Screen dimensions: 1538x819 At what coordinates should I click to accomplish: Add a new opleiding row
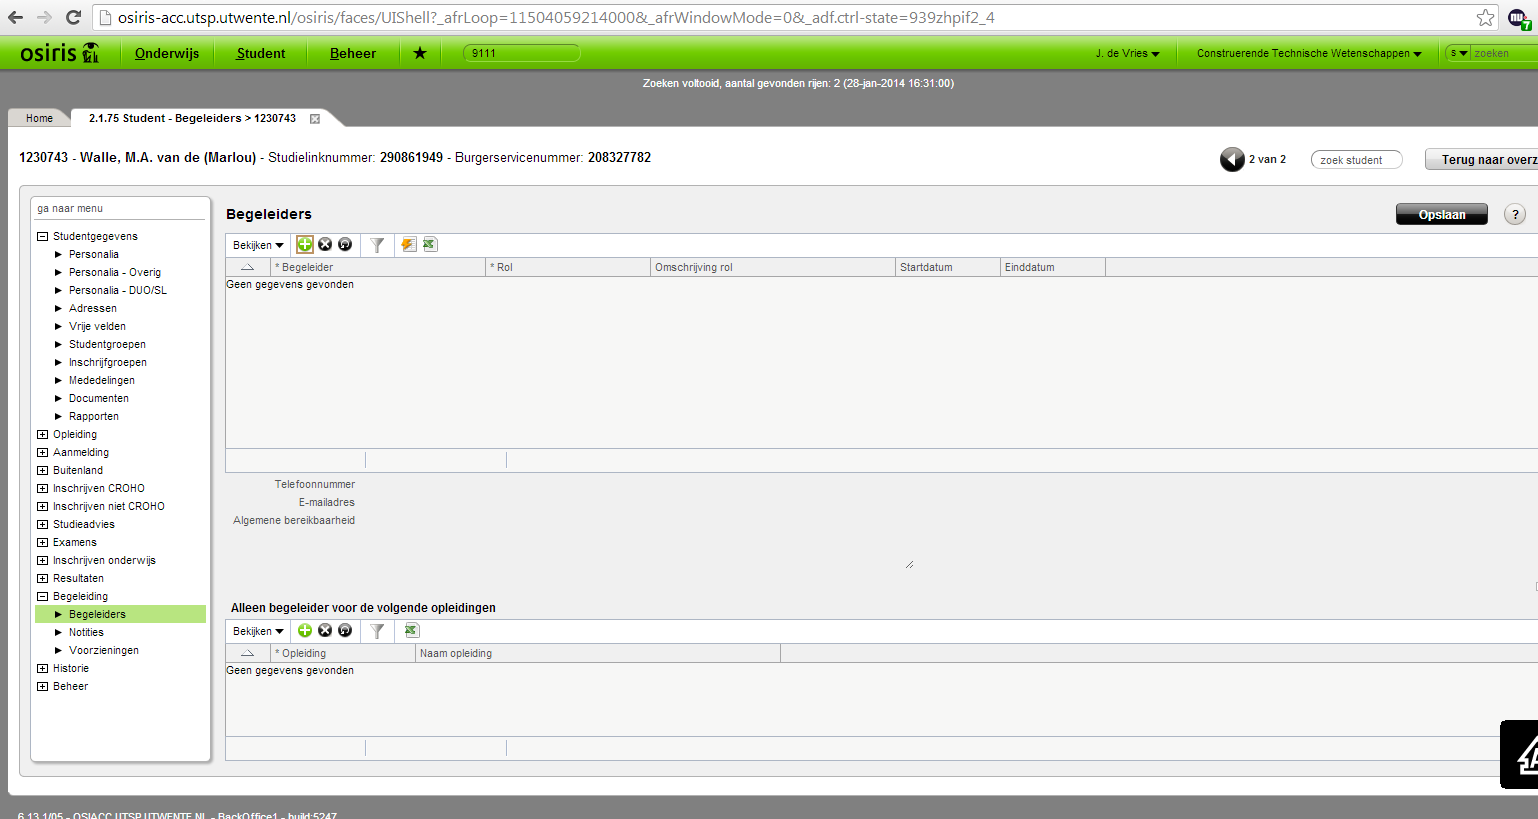coord(305,630)
